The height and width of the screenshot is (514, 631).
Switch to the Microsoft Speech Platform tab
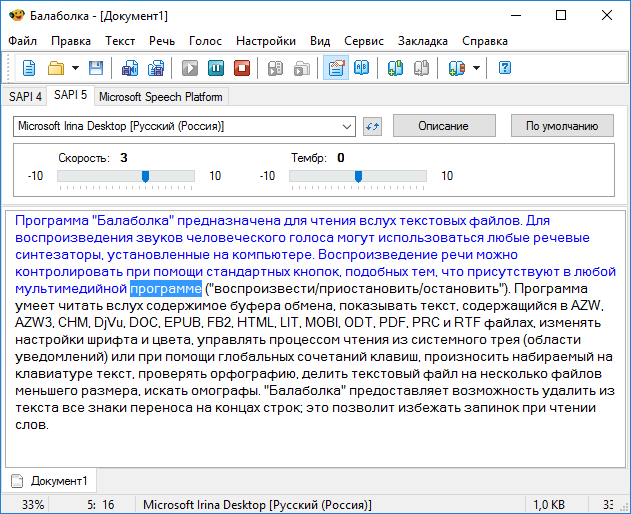tap(161, 97)
